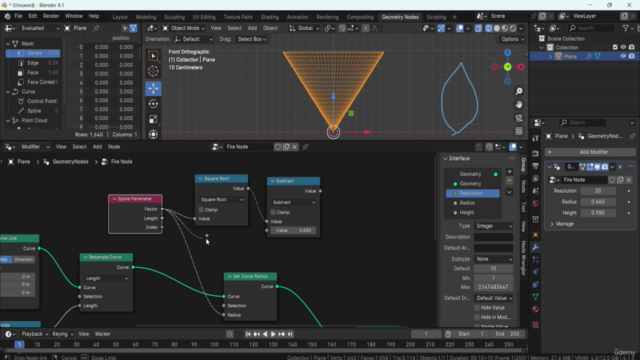Viewport: 640px width, 360px height.
Task: Open the Render menu
Action: pyautogui.click(x=51, y=16)
